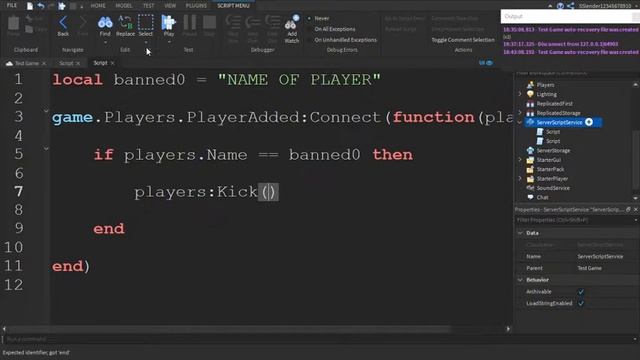This screenshot has width=640, height=360.
Task: Expand the StarterPlayer tree node
Action: pos(520,179)
